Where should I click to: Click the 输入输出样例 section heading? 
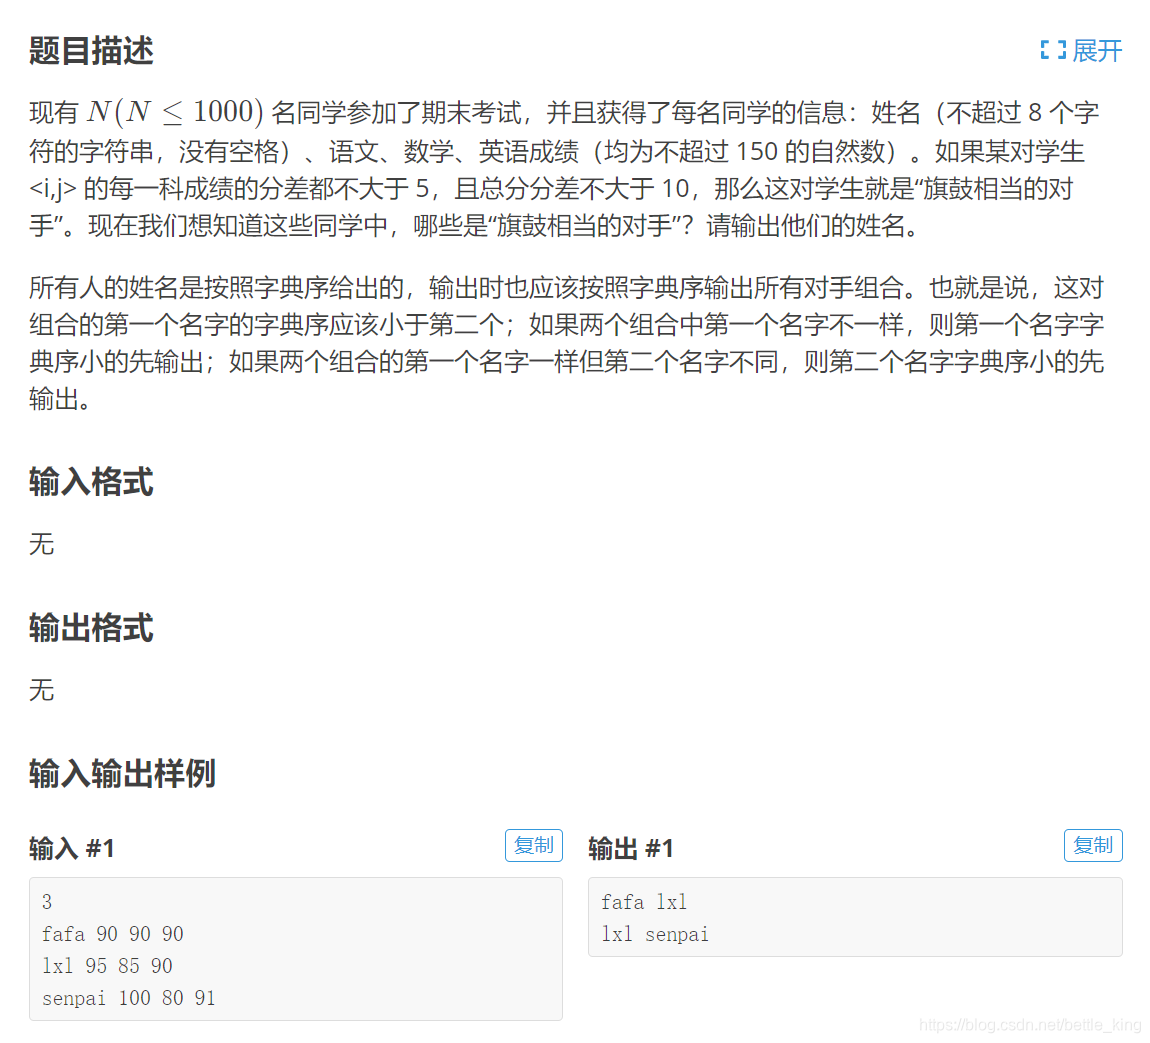[120, 774]
